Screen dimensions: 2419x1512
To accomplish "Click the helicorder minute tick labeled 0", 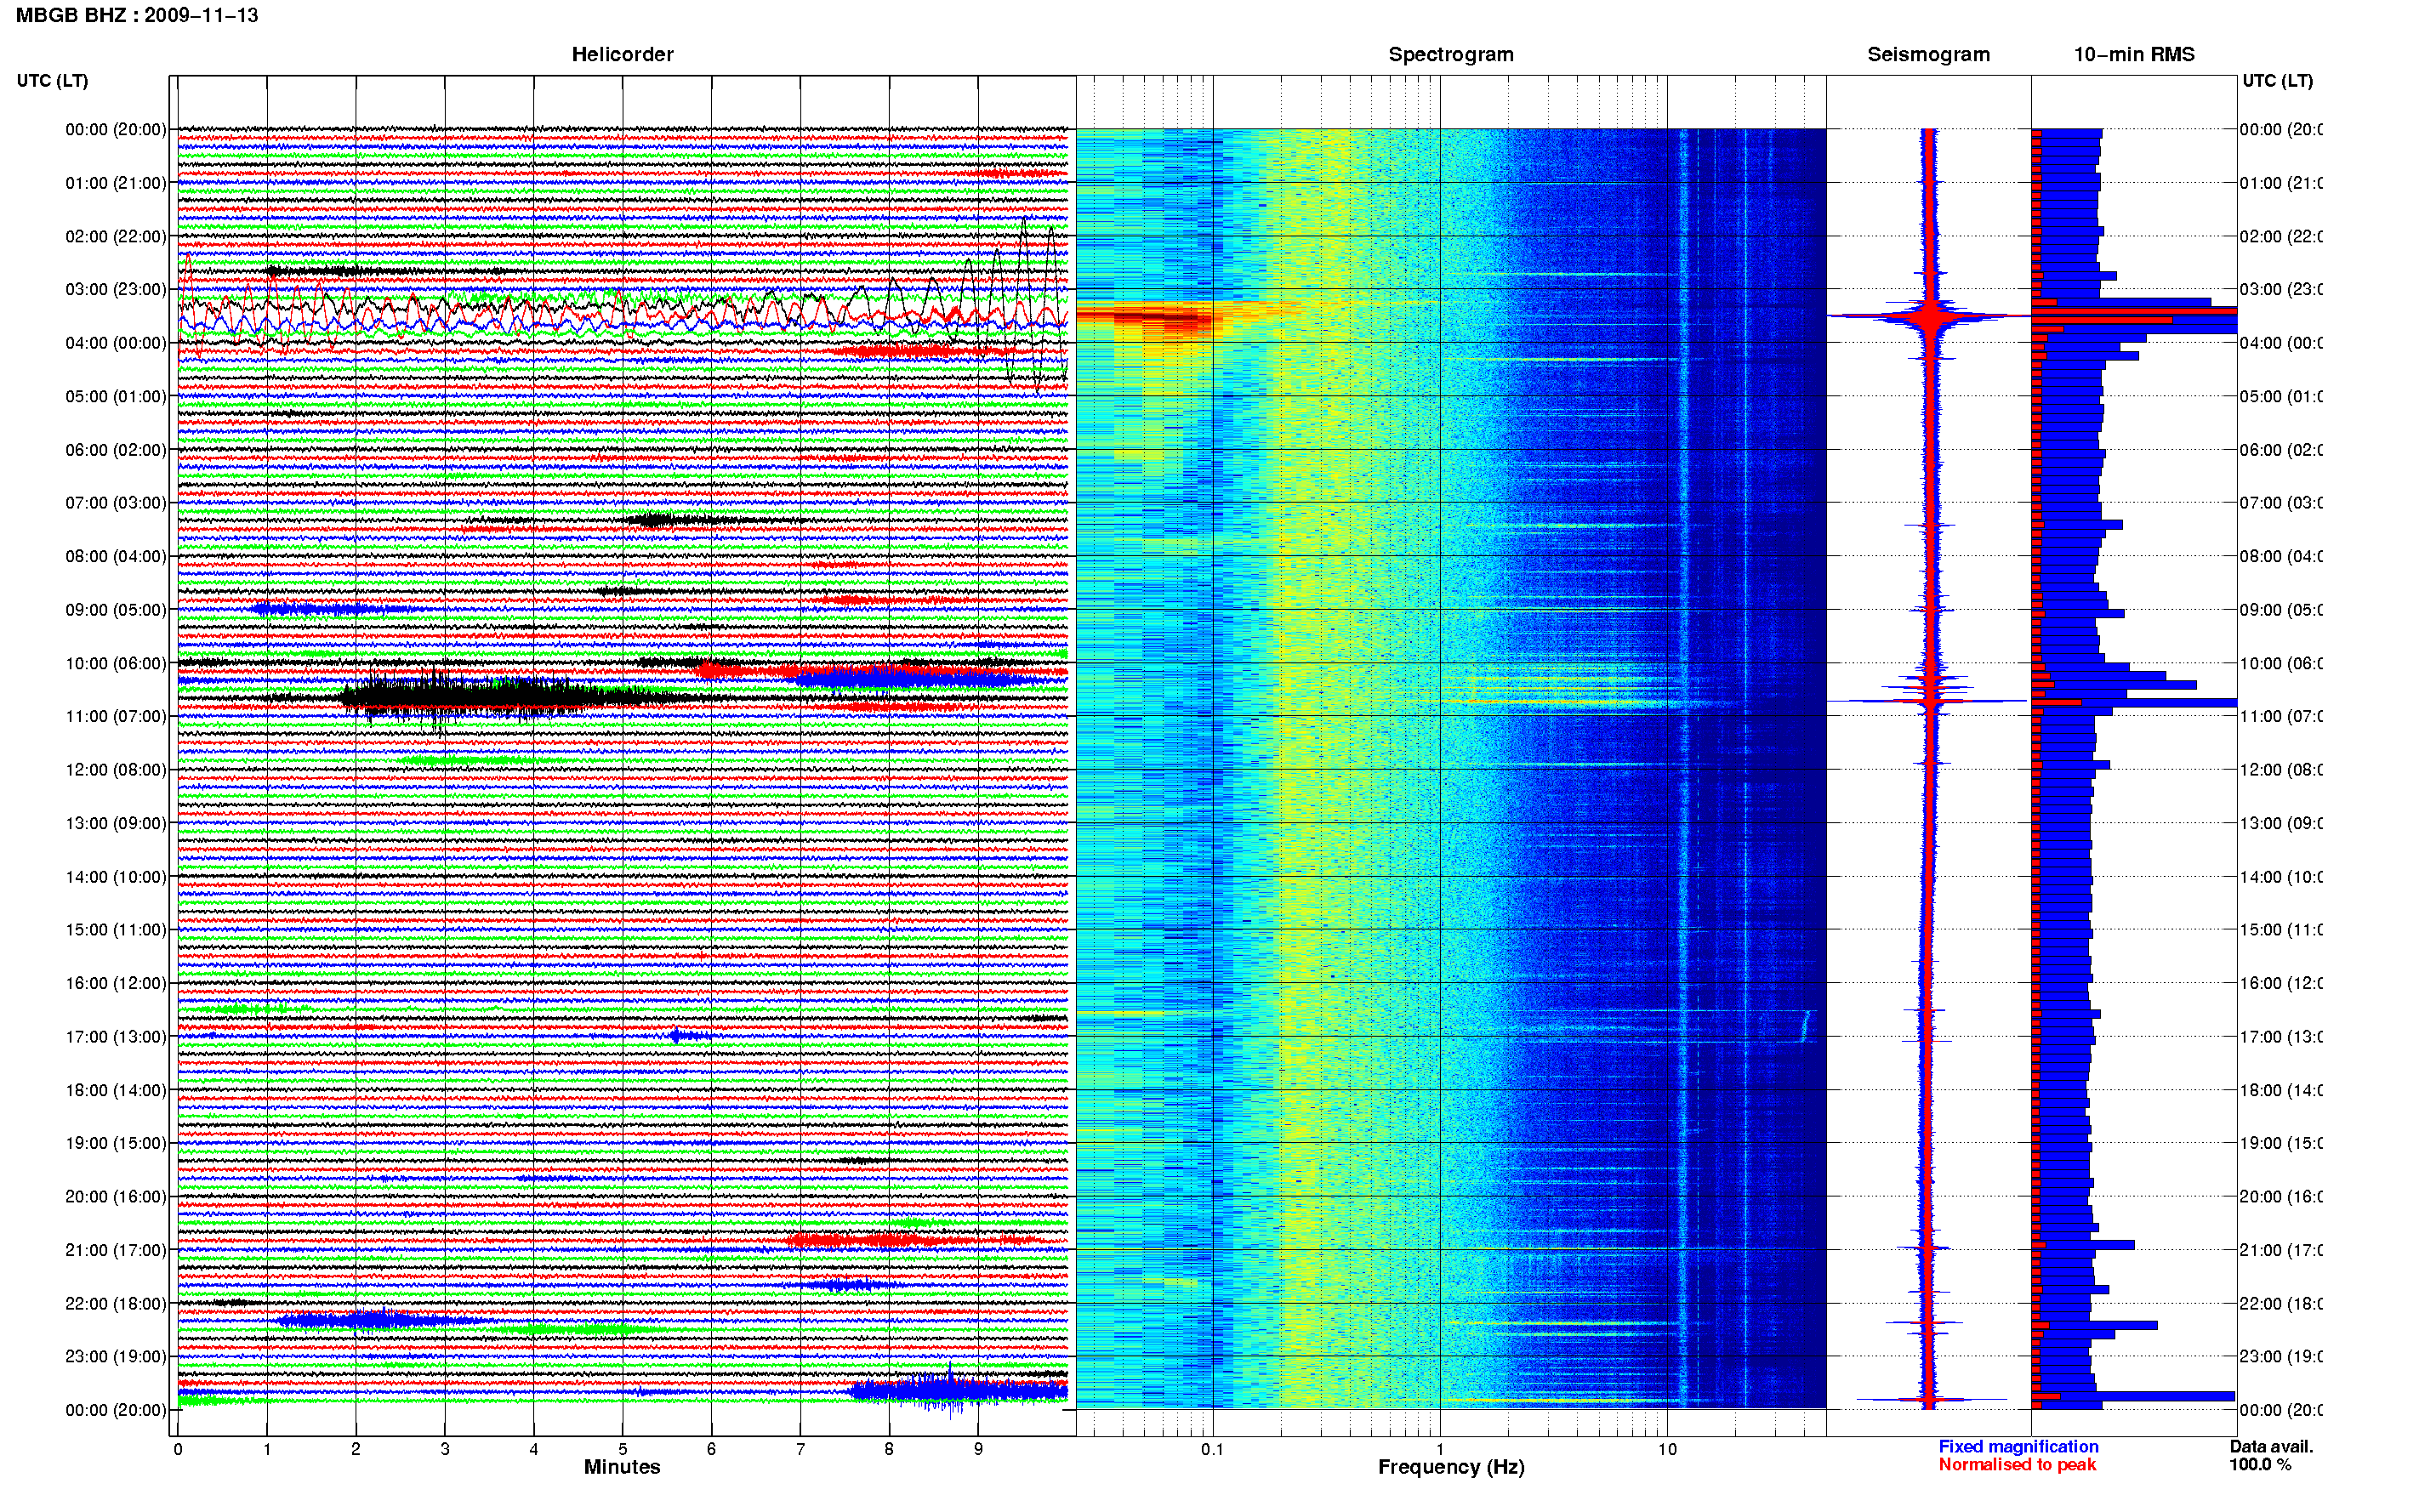I will (178, 1448).
